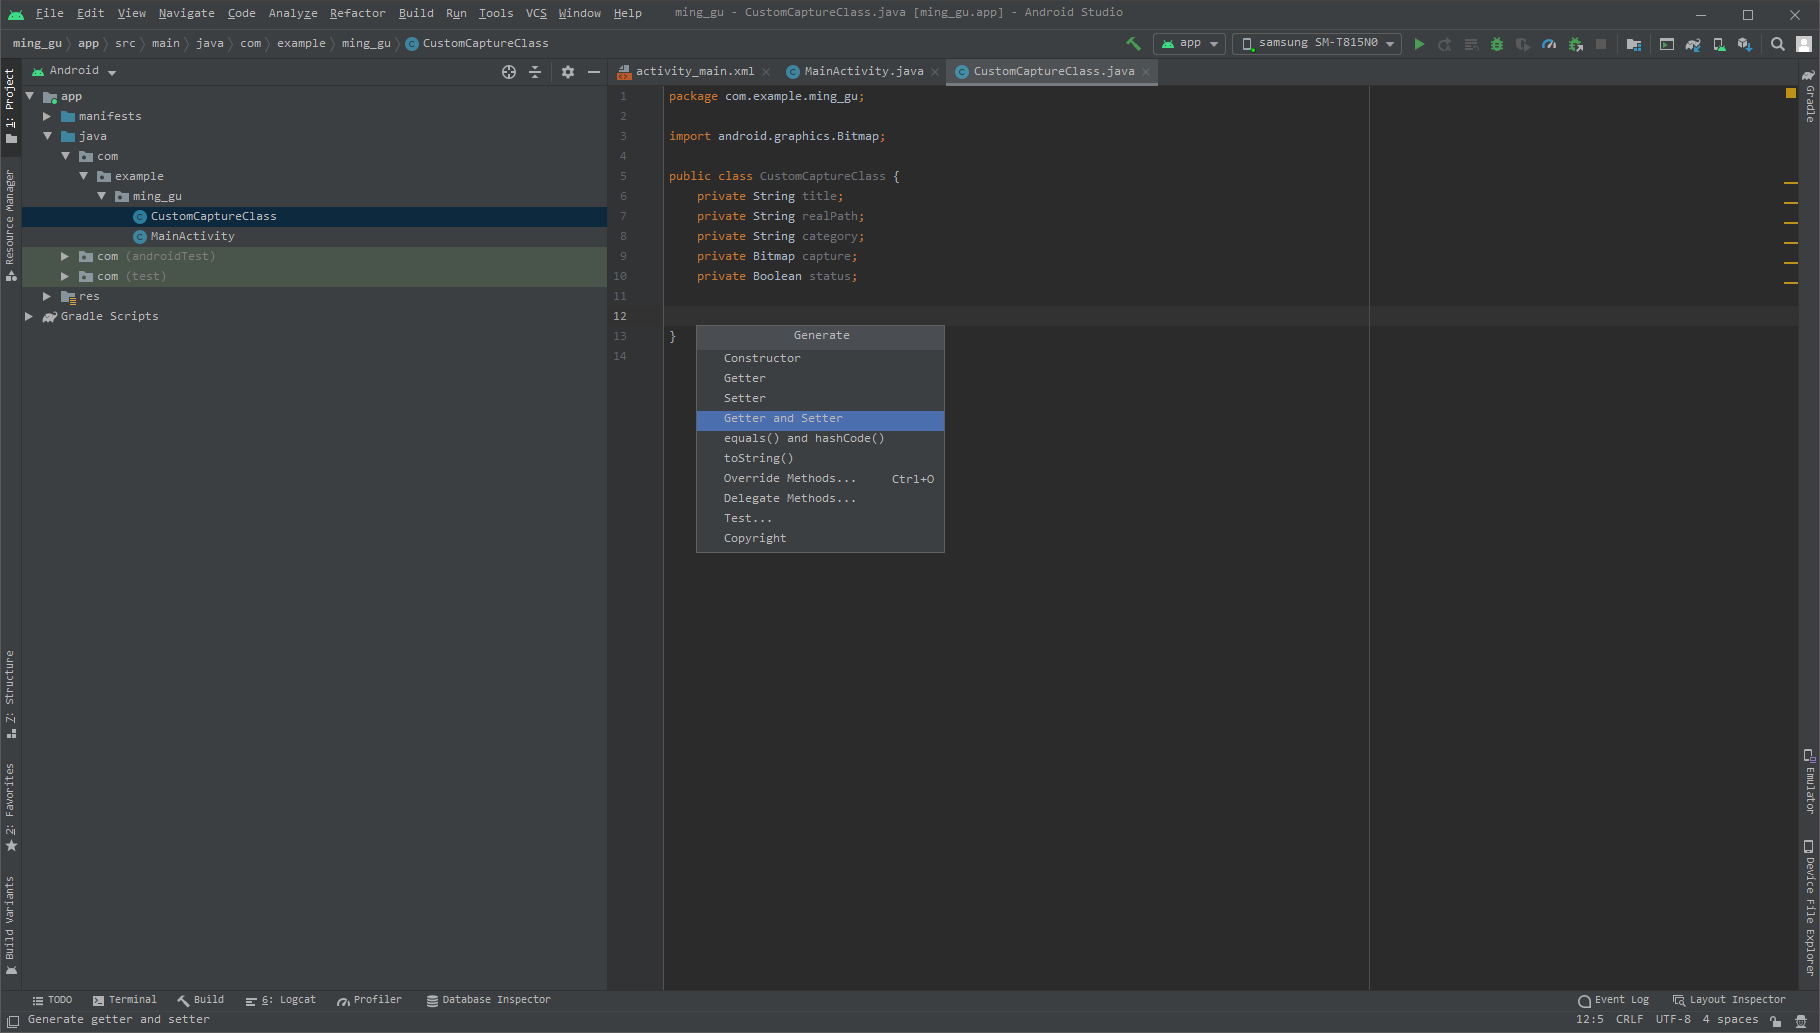Click the yellow warning indicator atop editor
Image resolution: width=1820 pixels, height=1033 pixels.
click(1790, 93)
